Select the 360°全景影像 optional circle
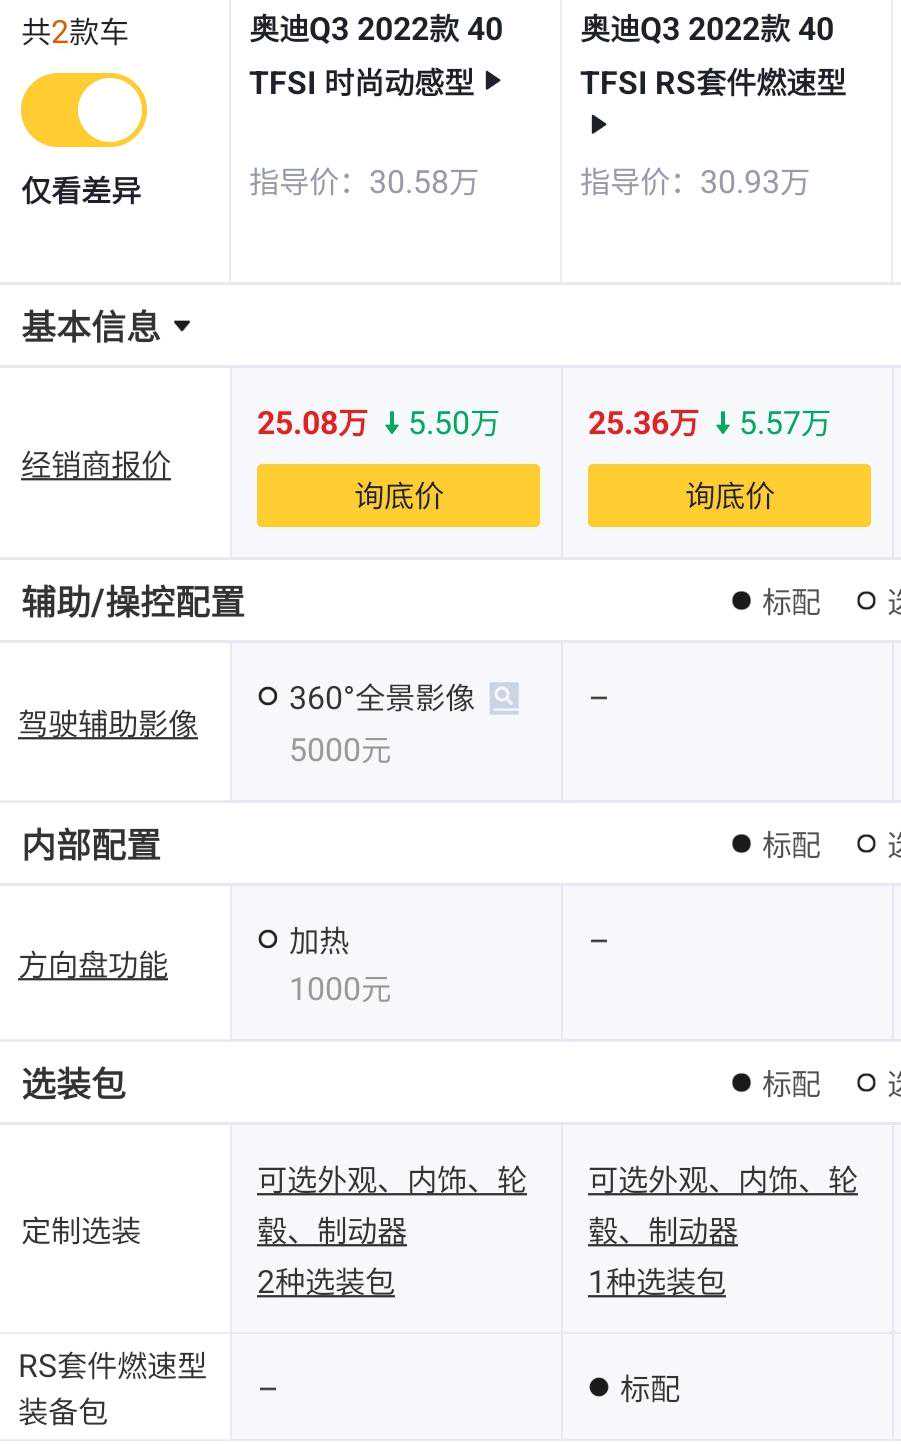The width and height of the screenshot is (901, 1444). point(268,697)
